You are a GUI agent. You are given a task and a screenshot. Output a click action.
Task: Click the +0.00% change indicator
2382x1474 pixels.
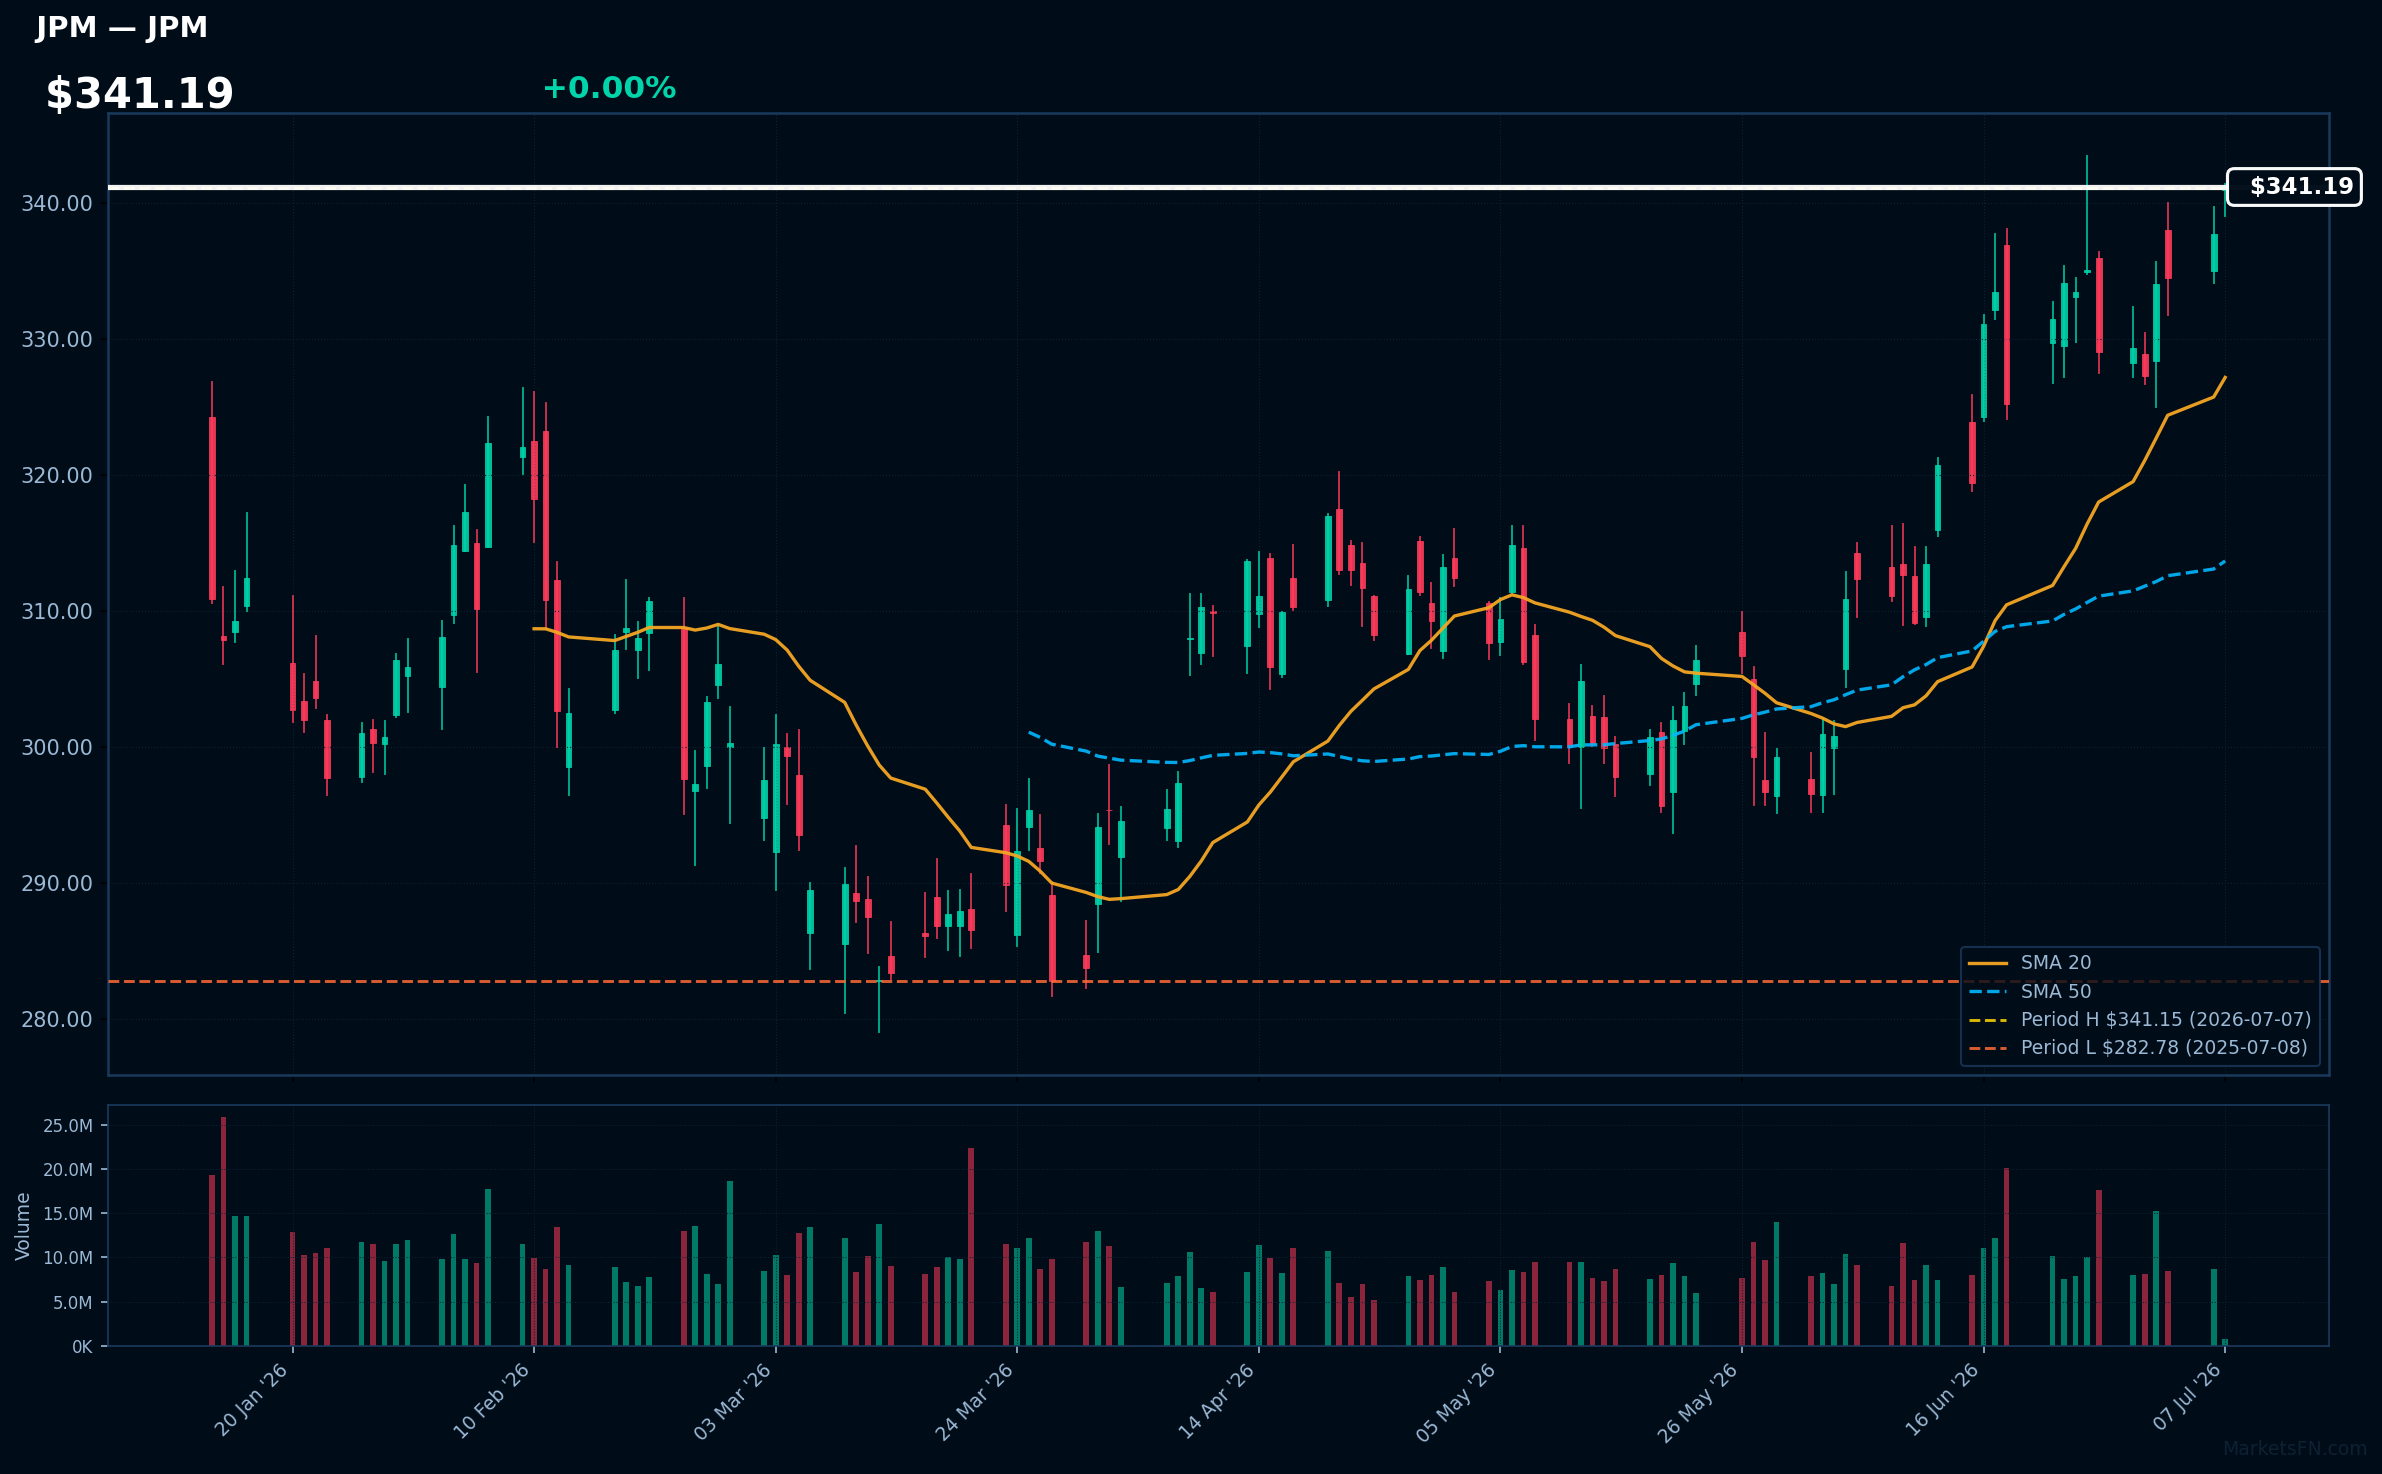pyautogui.click(x=609, y=88)
